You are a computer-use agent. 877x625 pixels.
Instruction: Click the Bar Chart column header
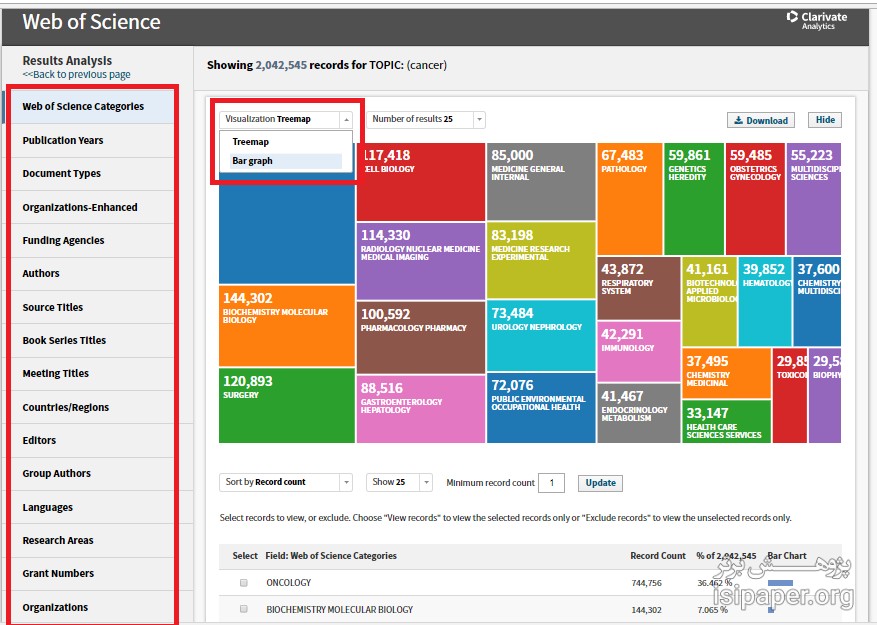787,556
